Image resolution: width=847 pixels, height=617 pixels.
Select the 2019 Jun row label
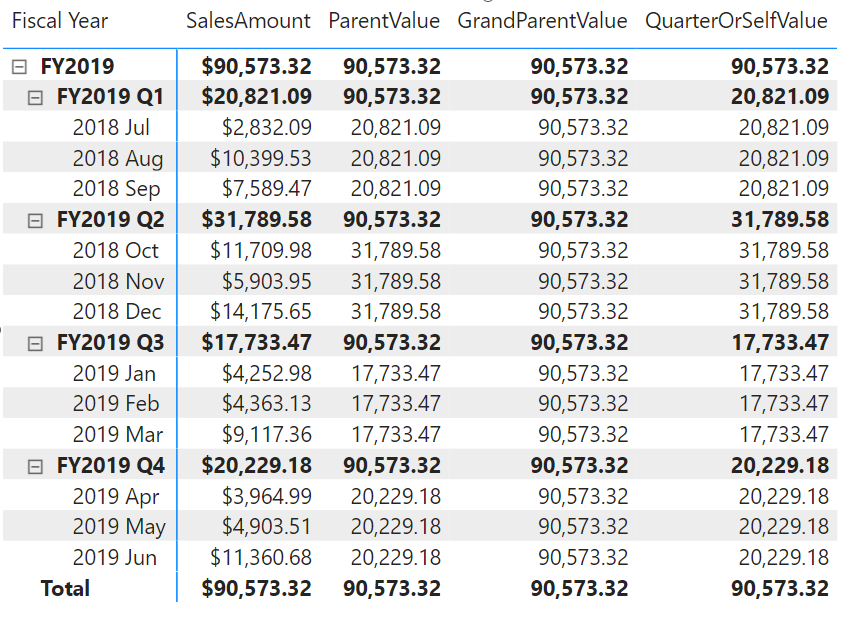tap(115, 558)
